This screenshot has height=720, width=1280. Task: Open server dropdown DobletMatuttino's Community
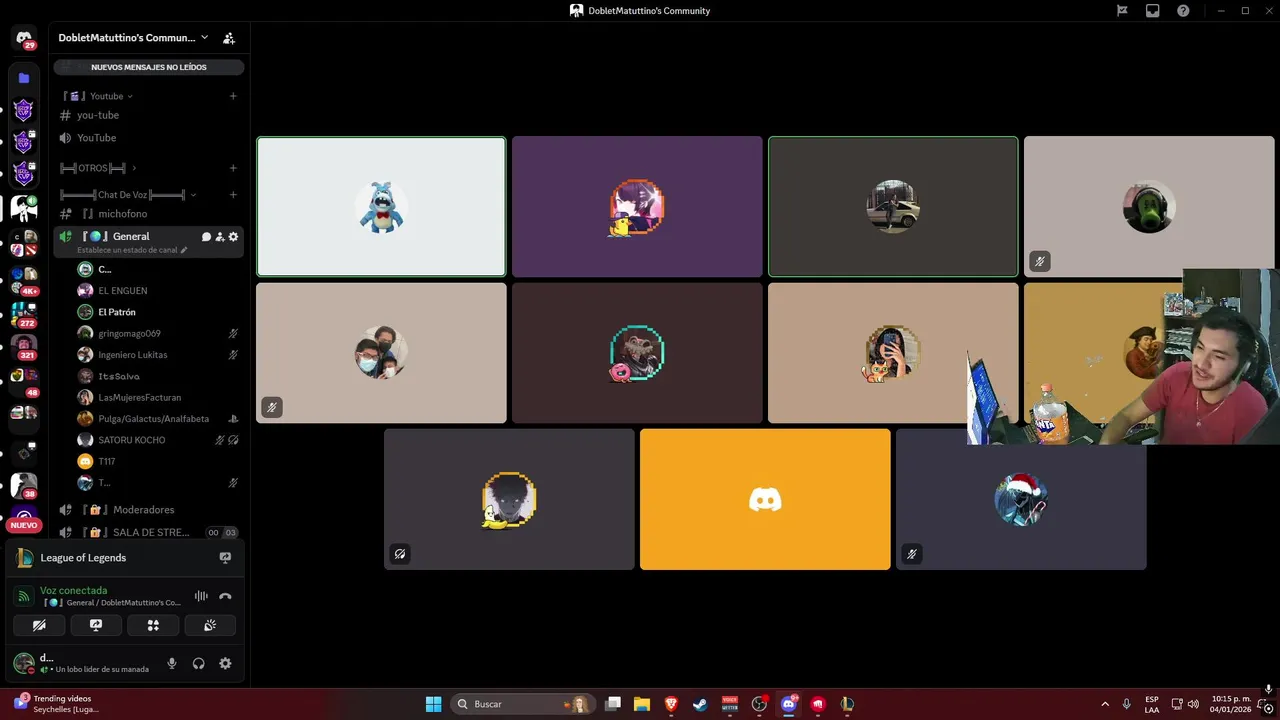133,38
